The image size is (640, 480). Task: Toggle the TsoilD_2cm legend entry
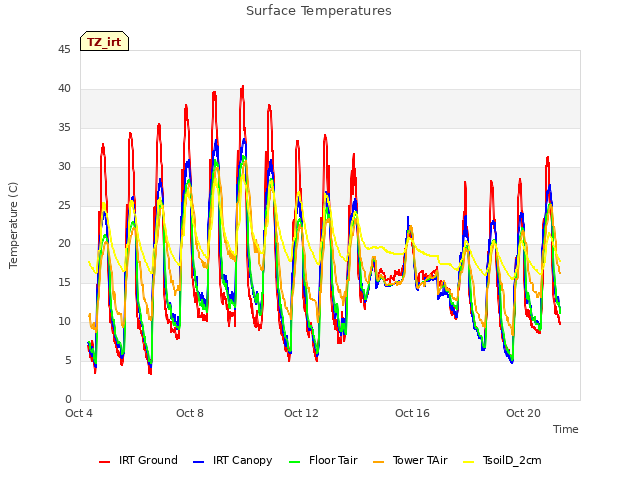pyautogui.click(x=502, y=460)
